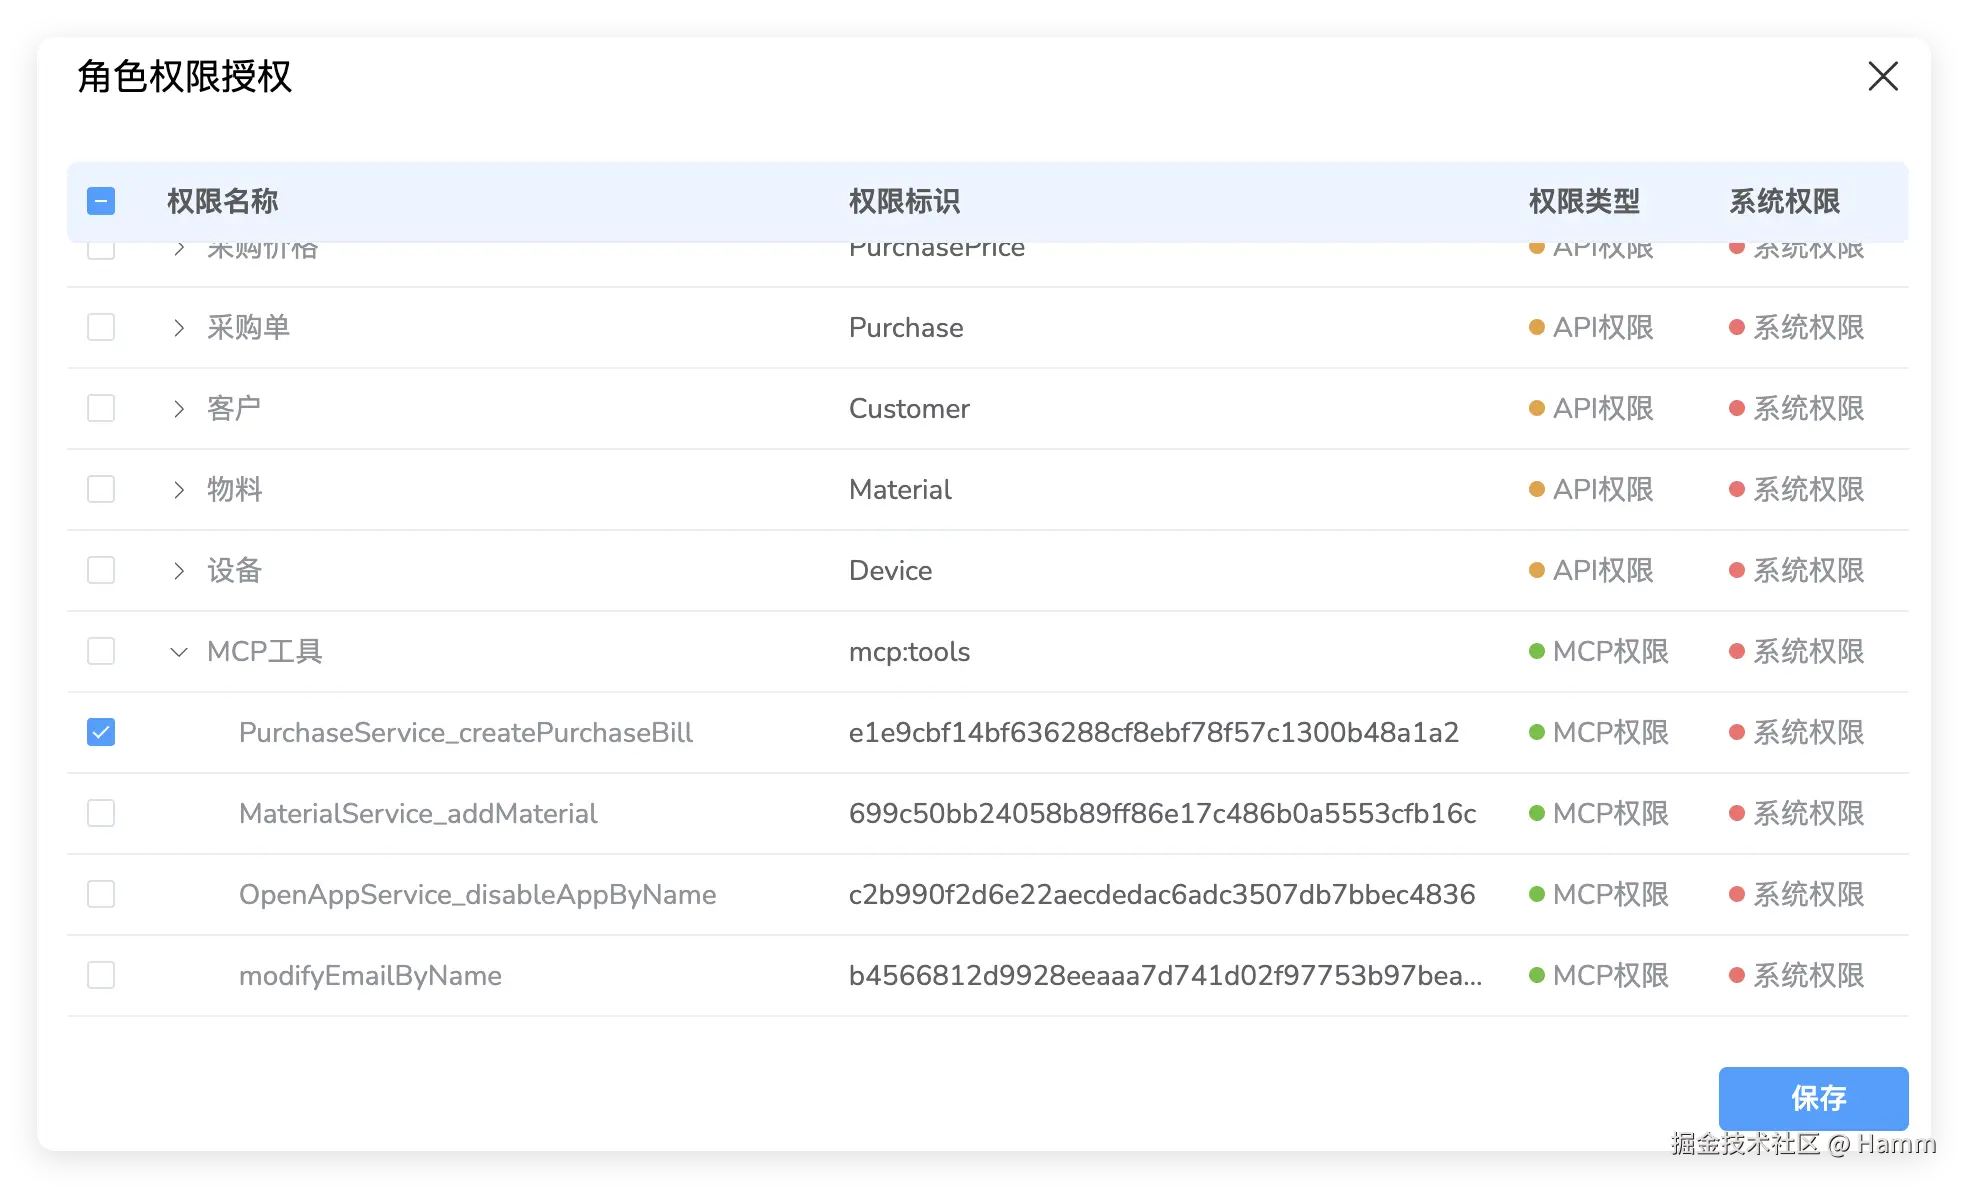The image size is (1968, 1188).
Task: Enable the OpenAppService_disableAppByName permission checkbox
Action: [101, 894]
